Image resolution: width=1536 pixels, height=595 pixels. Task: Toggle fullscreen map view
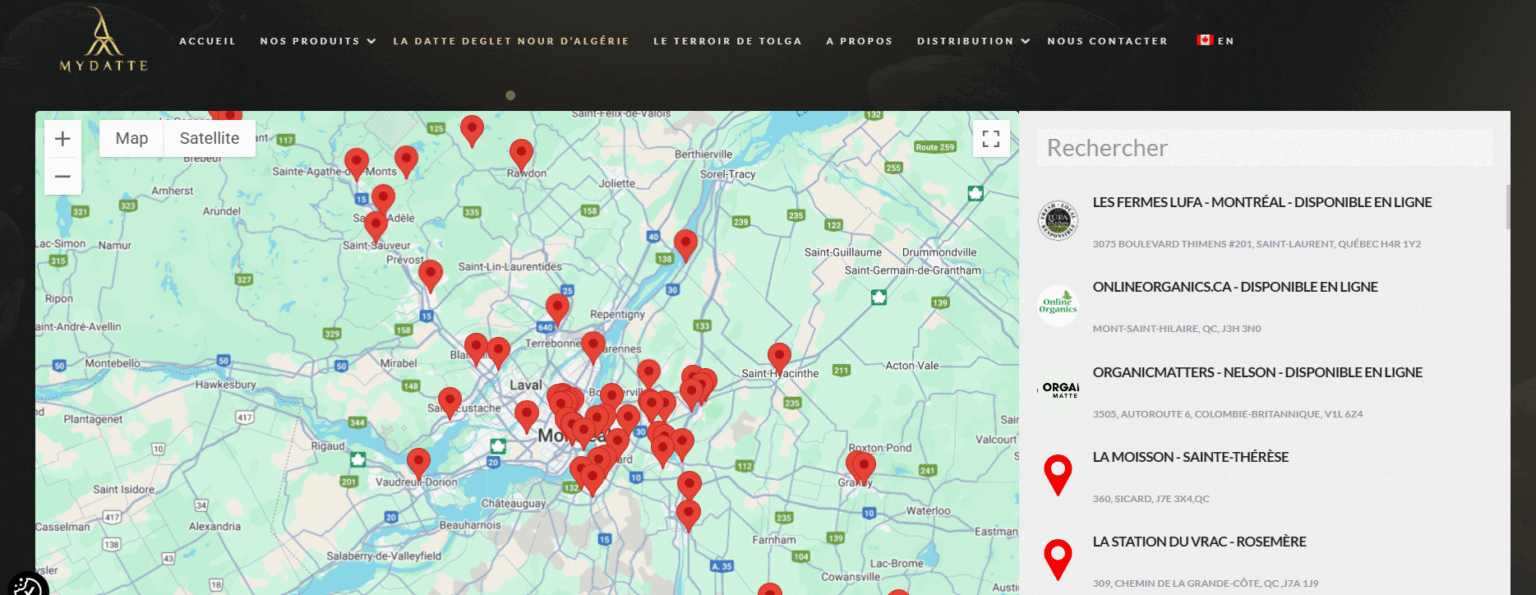click(991, 139)
